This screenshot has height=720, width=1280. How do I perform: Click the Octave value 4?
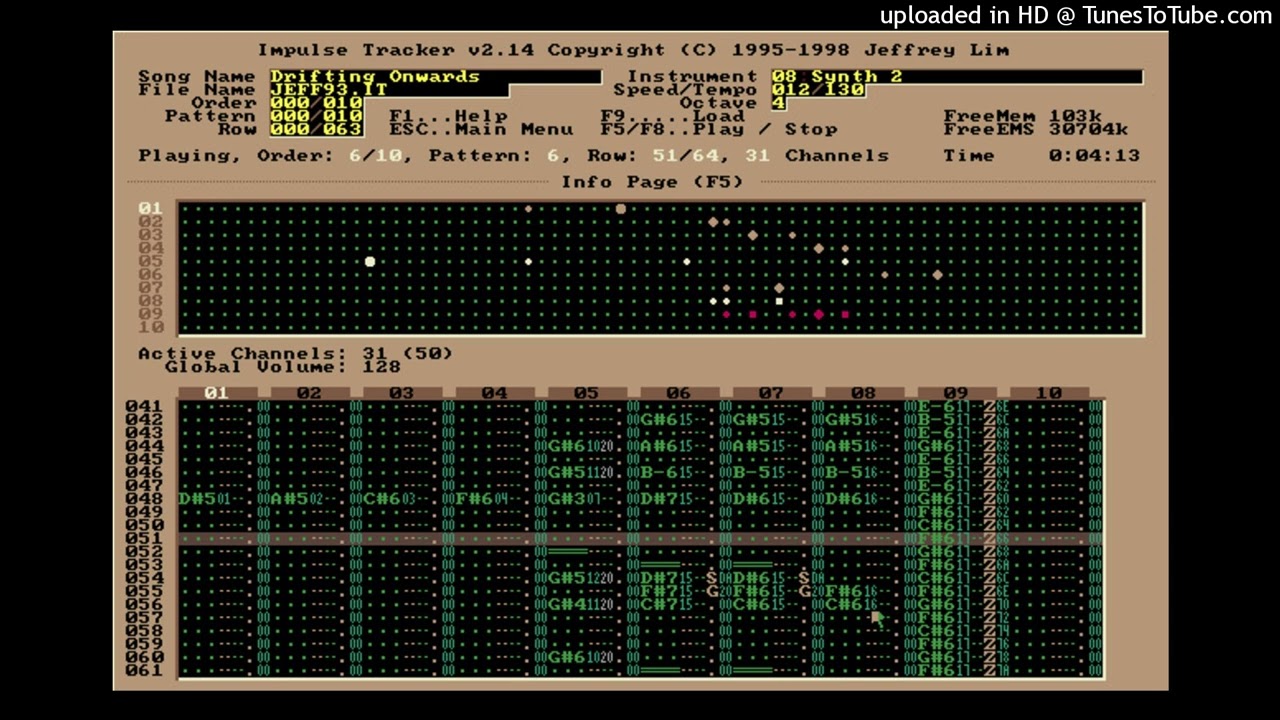[778, 103]
